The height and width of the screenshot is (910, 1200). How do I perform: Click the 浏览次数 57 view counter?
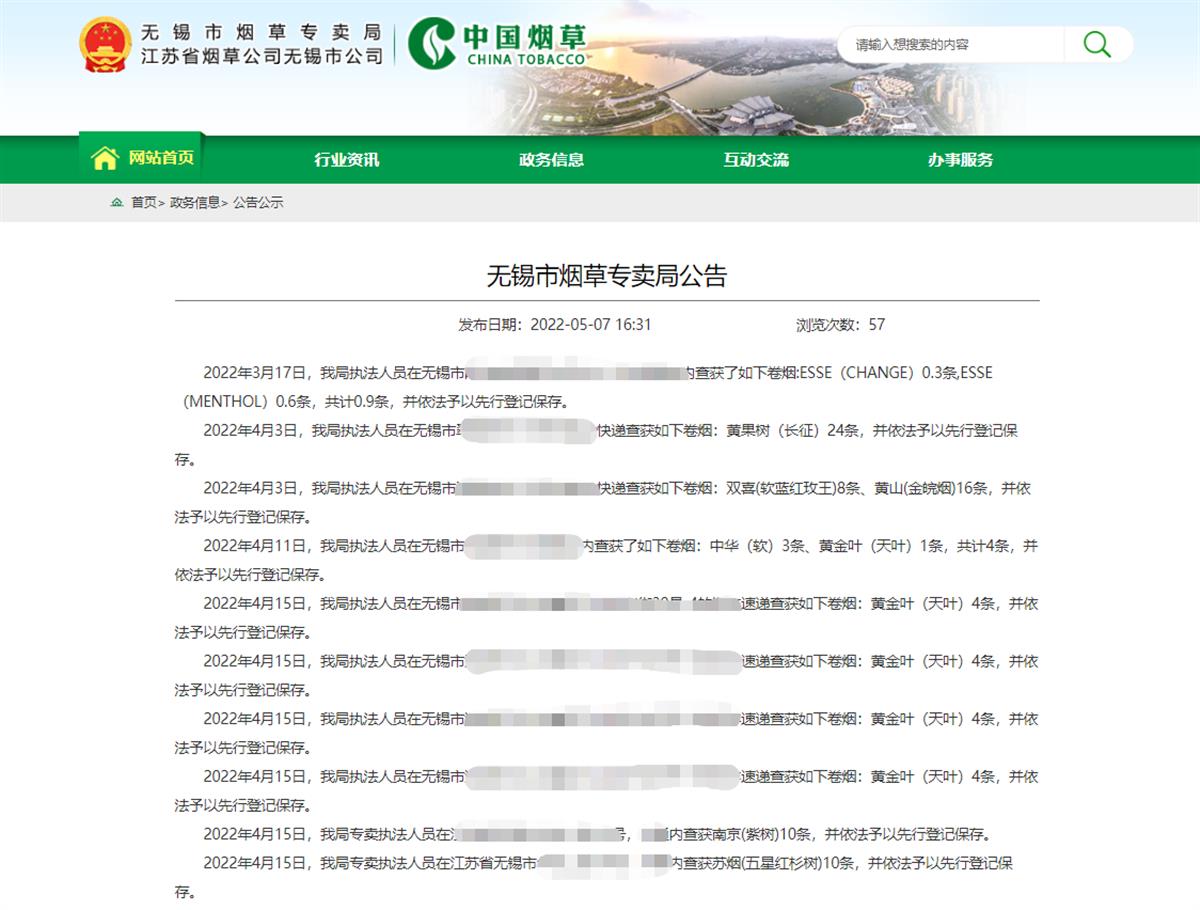[x=840, y=325]
